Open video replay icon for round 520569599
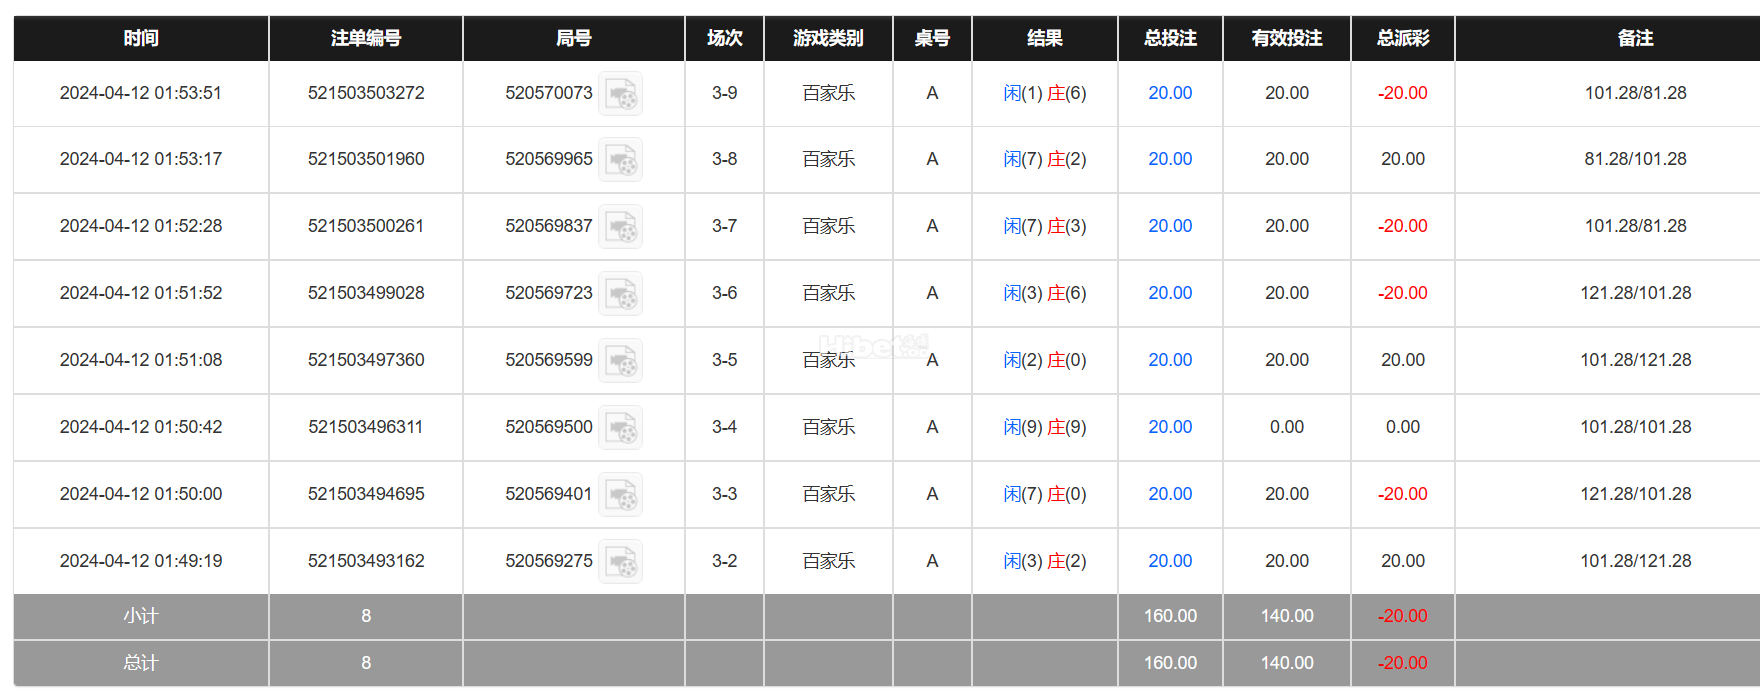Image resolution: width=1760 pixels, height=692 pixels. 620,361
